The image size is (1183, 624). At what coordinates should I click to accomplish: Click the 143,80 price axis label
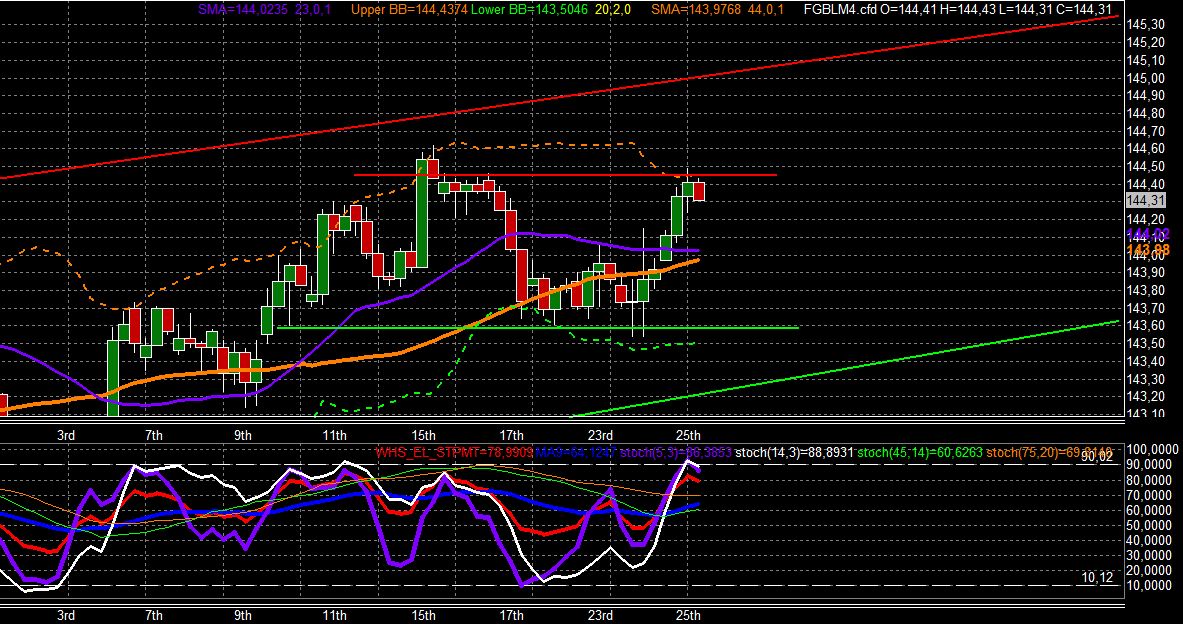point(1145,290)
